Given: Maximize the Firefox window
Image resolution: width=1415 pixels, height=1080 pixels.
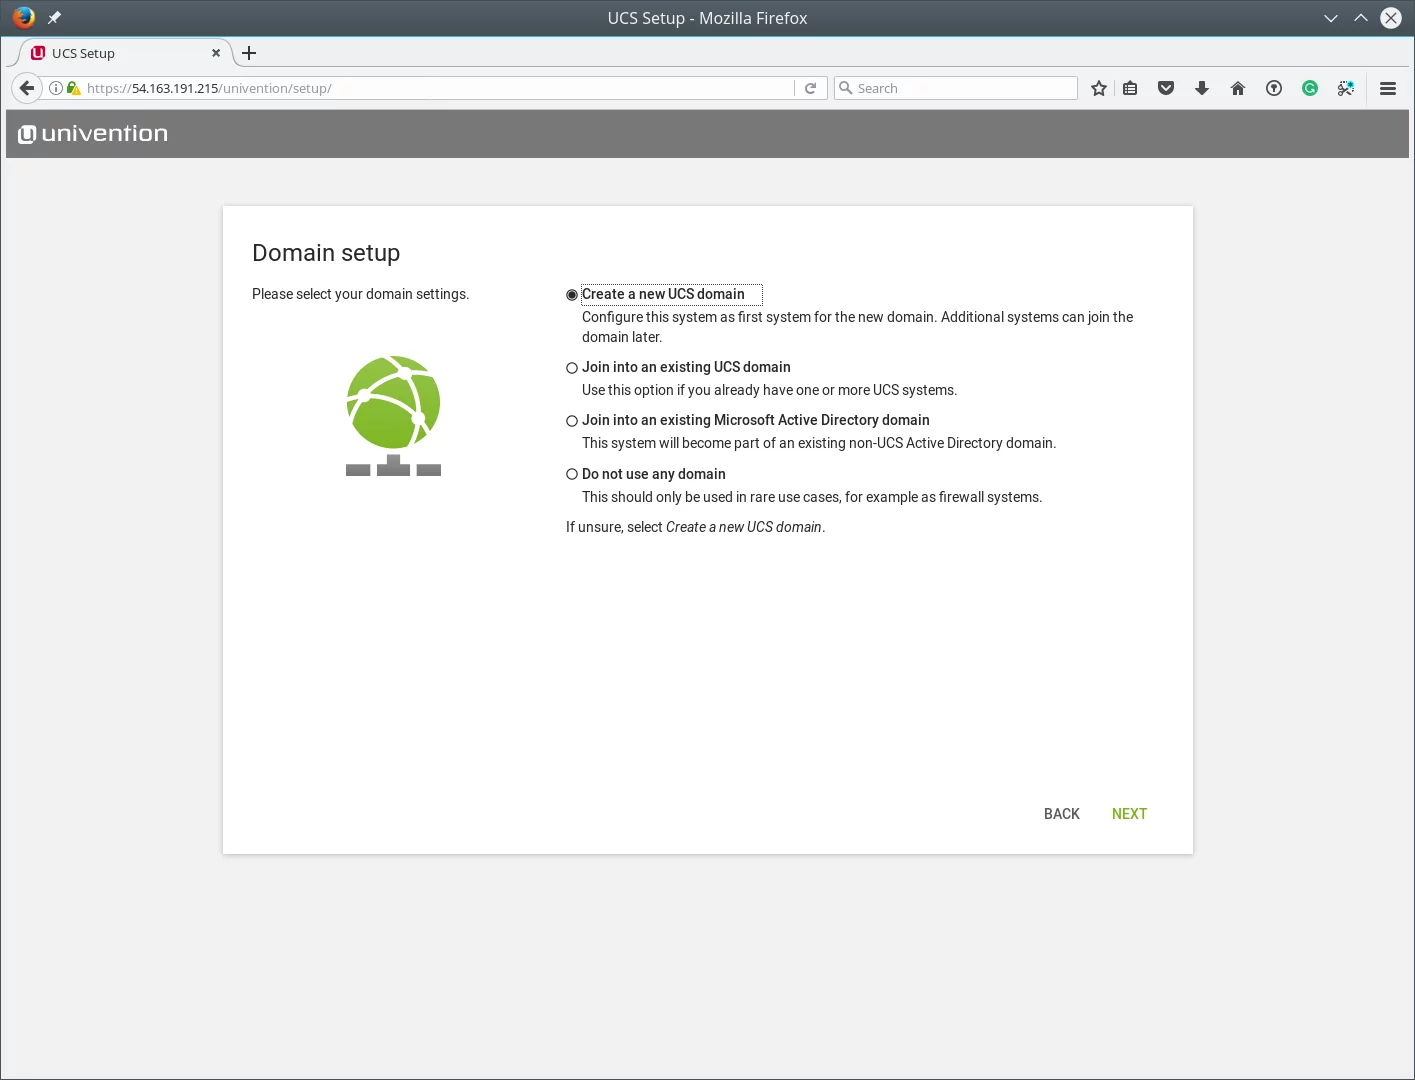Looking at the screenshot, I should coord(1360,18).
